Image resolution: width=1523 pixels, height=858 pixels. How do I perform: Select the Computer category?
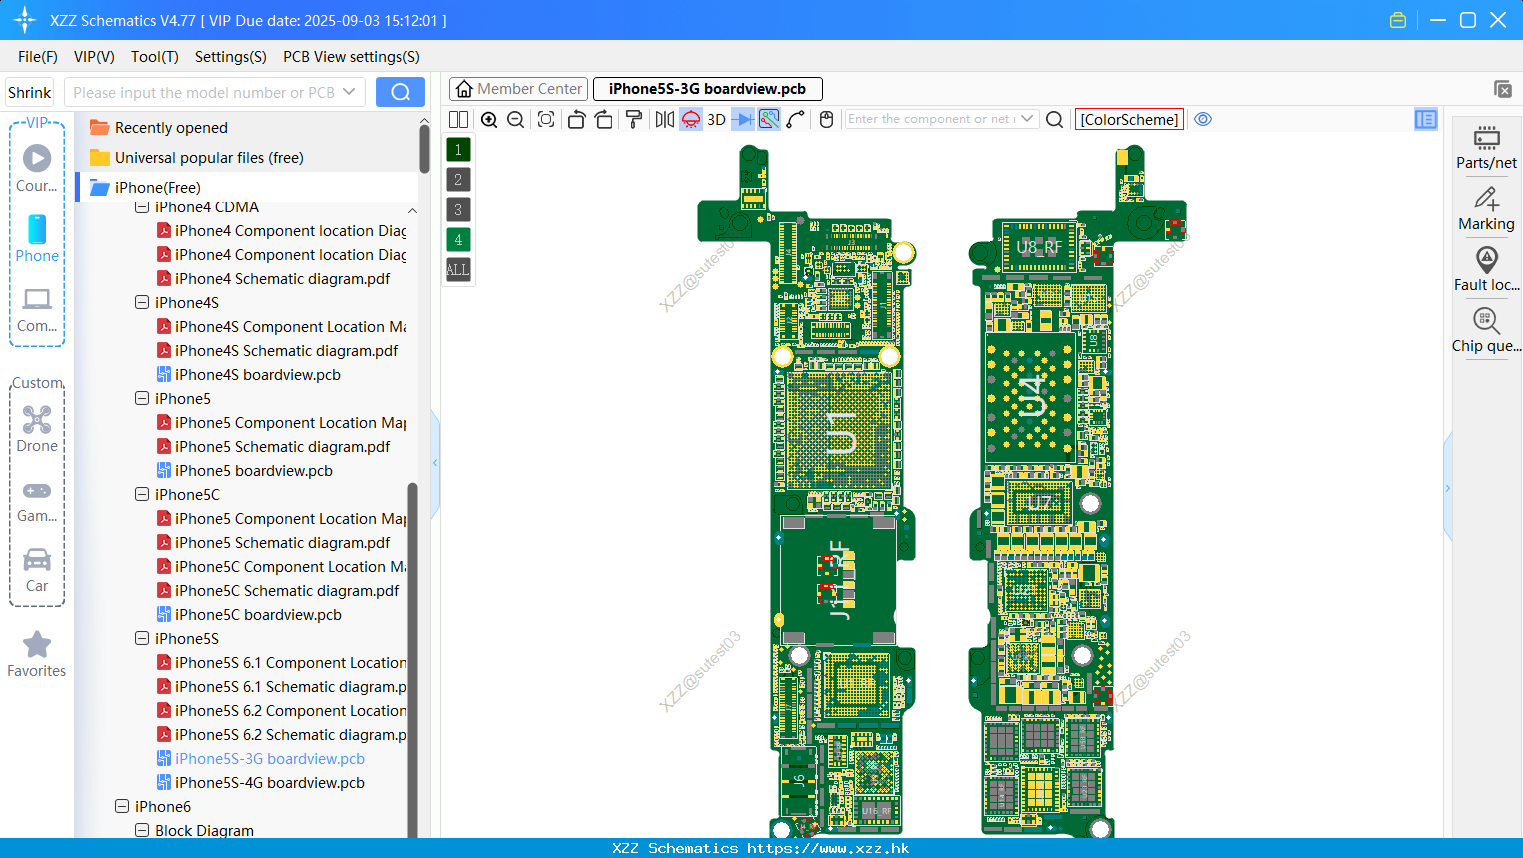[37, 310]
